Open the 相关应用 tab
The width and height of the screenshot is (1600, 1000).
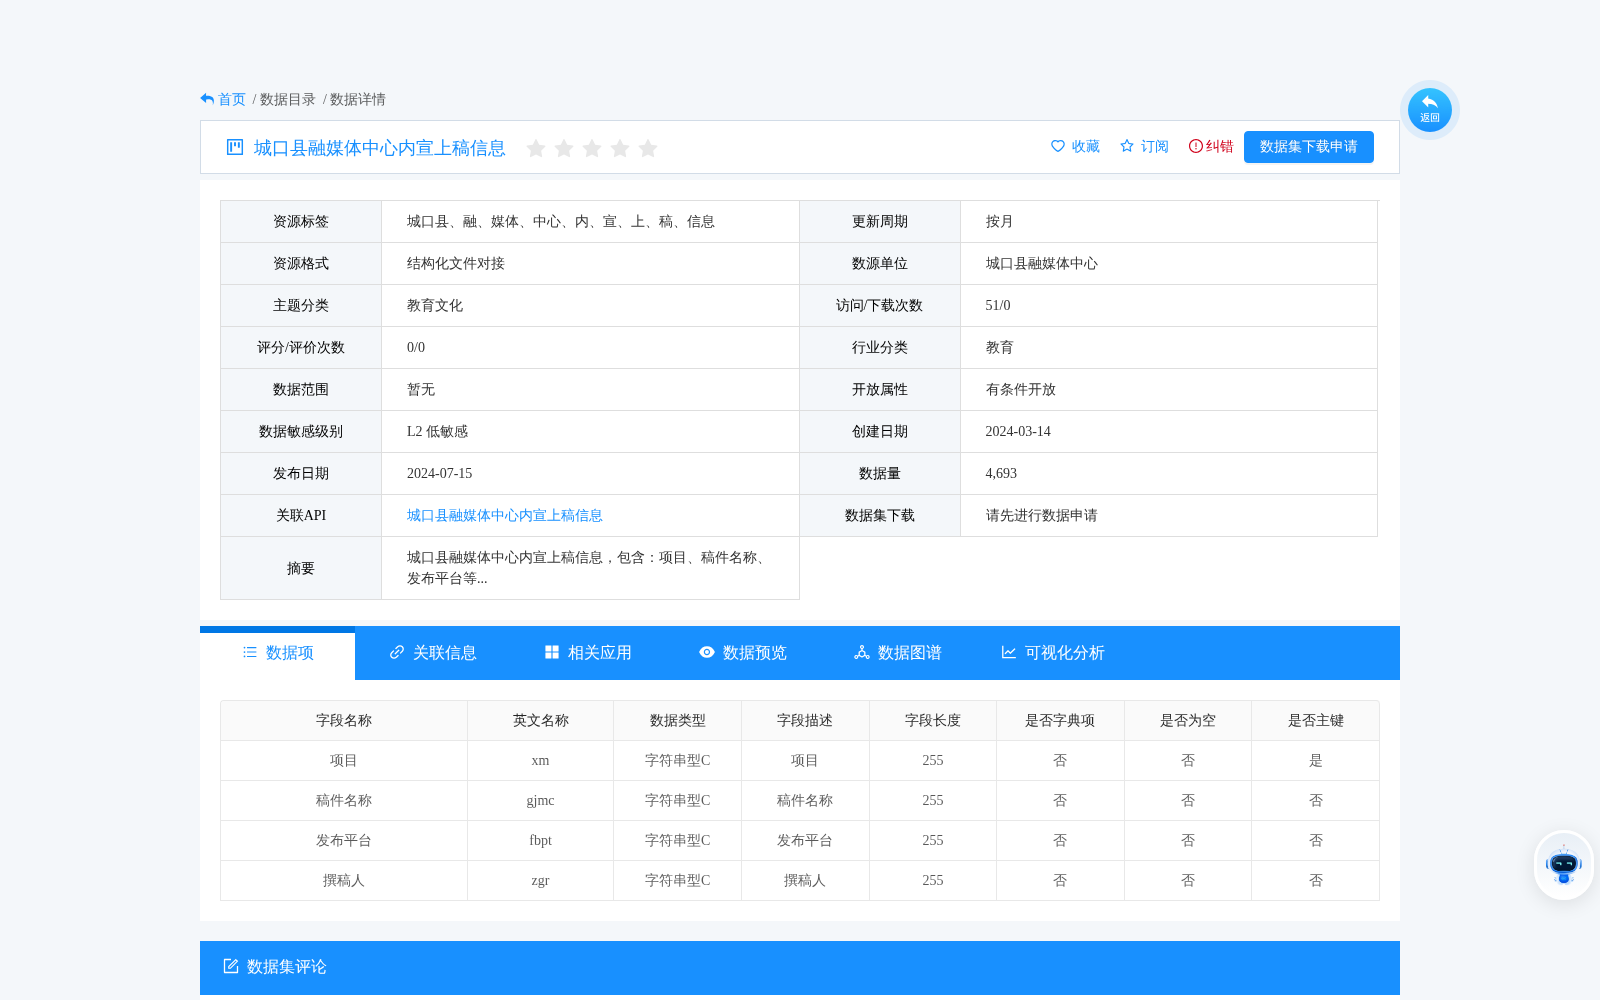point(587,653)
